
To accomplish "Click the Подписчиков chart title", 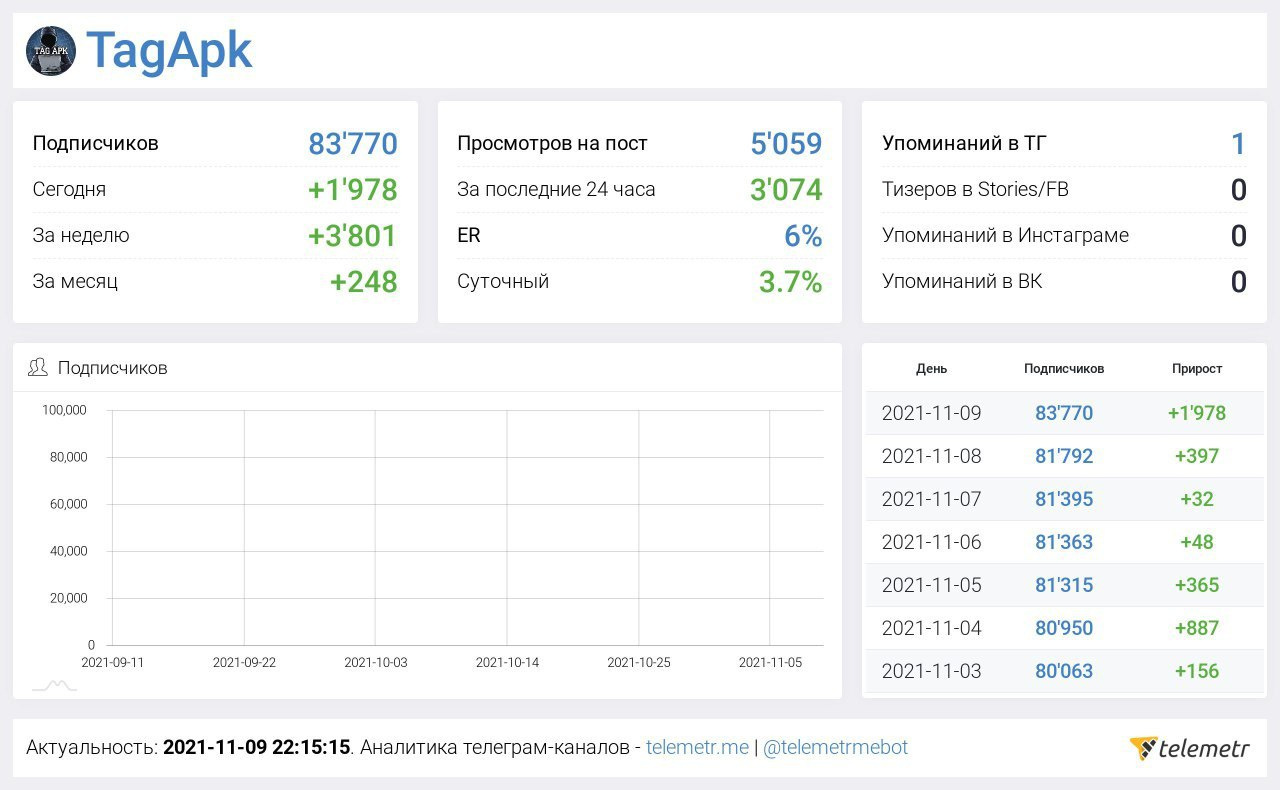I will pyautogui.click(x=112, y=368).
